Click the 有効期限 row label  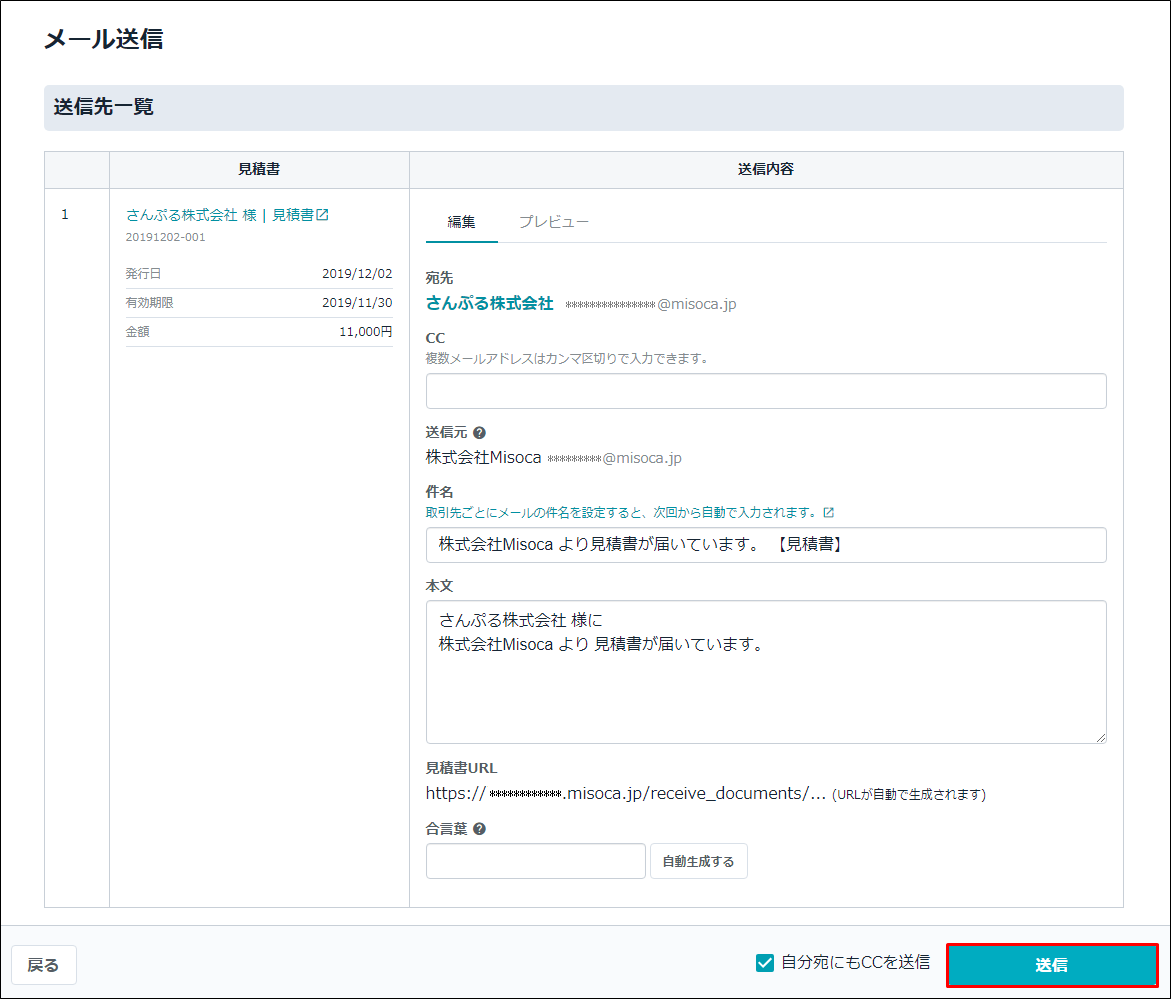tap(149, 303)
